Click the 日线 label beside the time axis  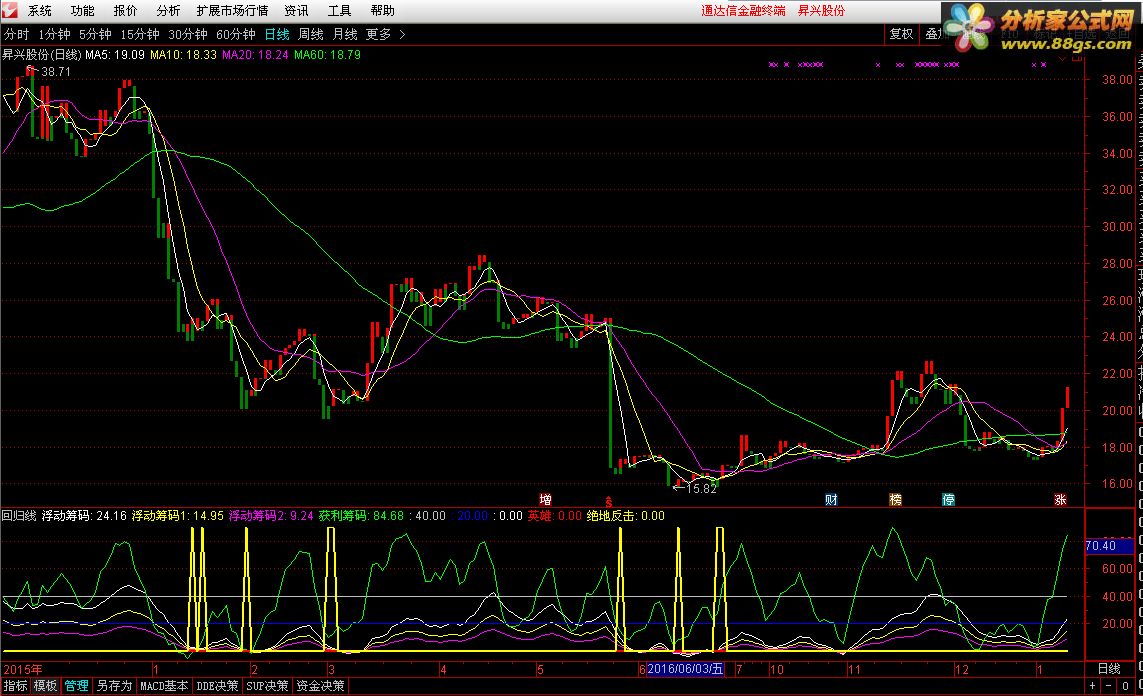[1109, 669]
